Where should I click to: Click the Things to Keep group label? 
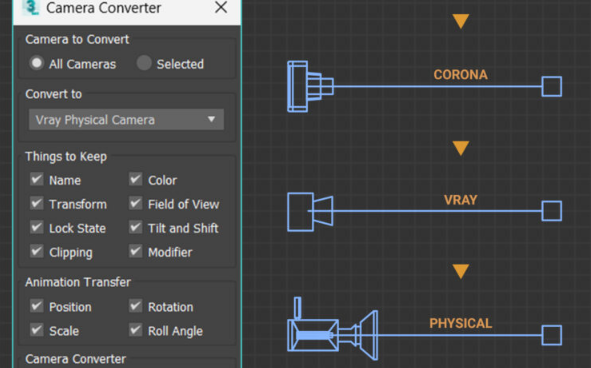66,156
